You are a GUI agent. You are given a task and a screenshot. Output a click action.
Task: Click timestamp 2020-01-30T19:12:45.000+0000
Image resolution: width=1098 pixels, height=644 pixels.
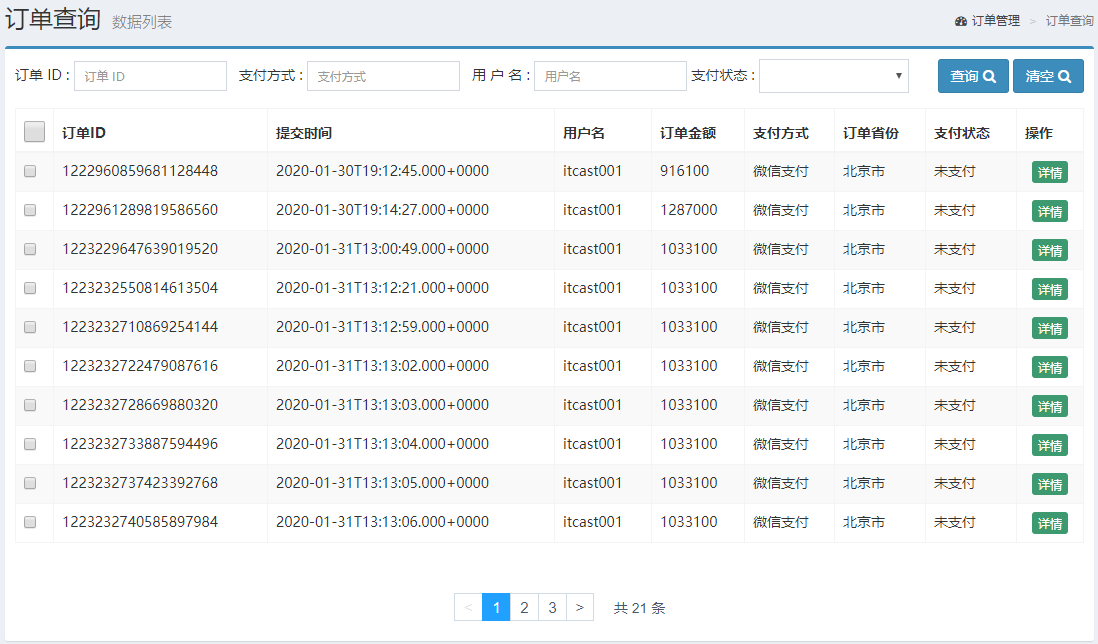pos(382,171)
